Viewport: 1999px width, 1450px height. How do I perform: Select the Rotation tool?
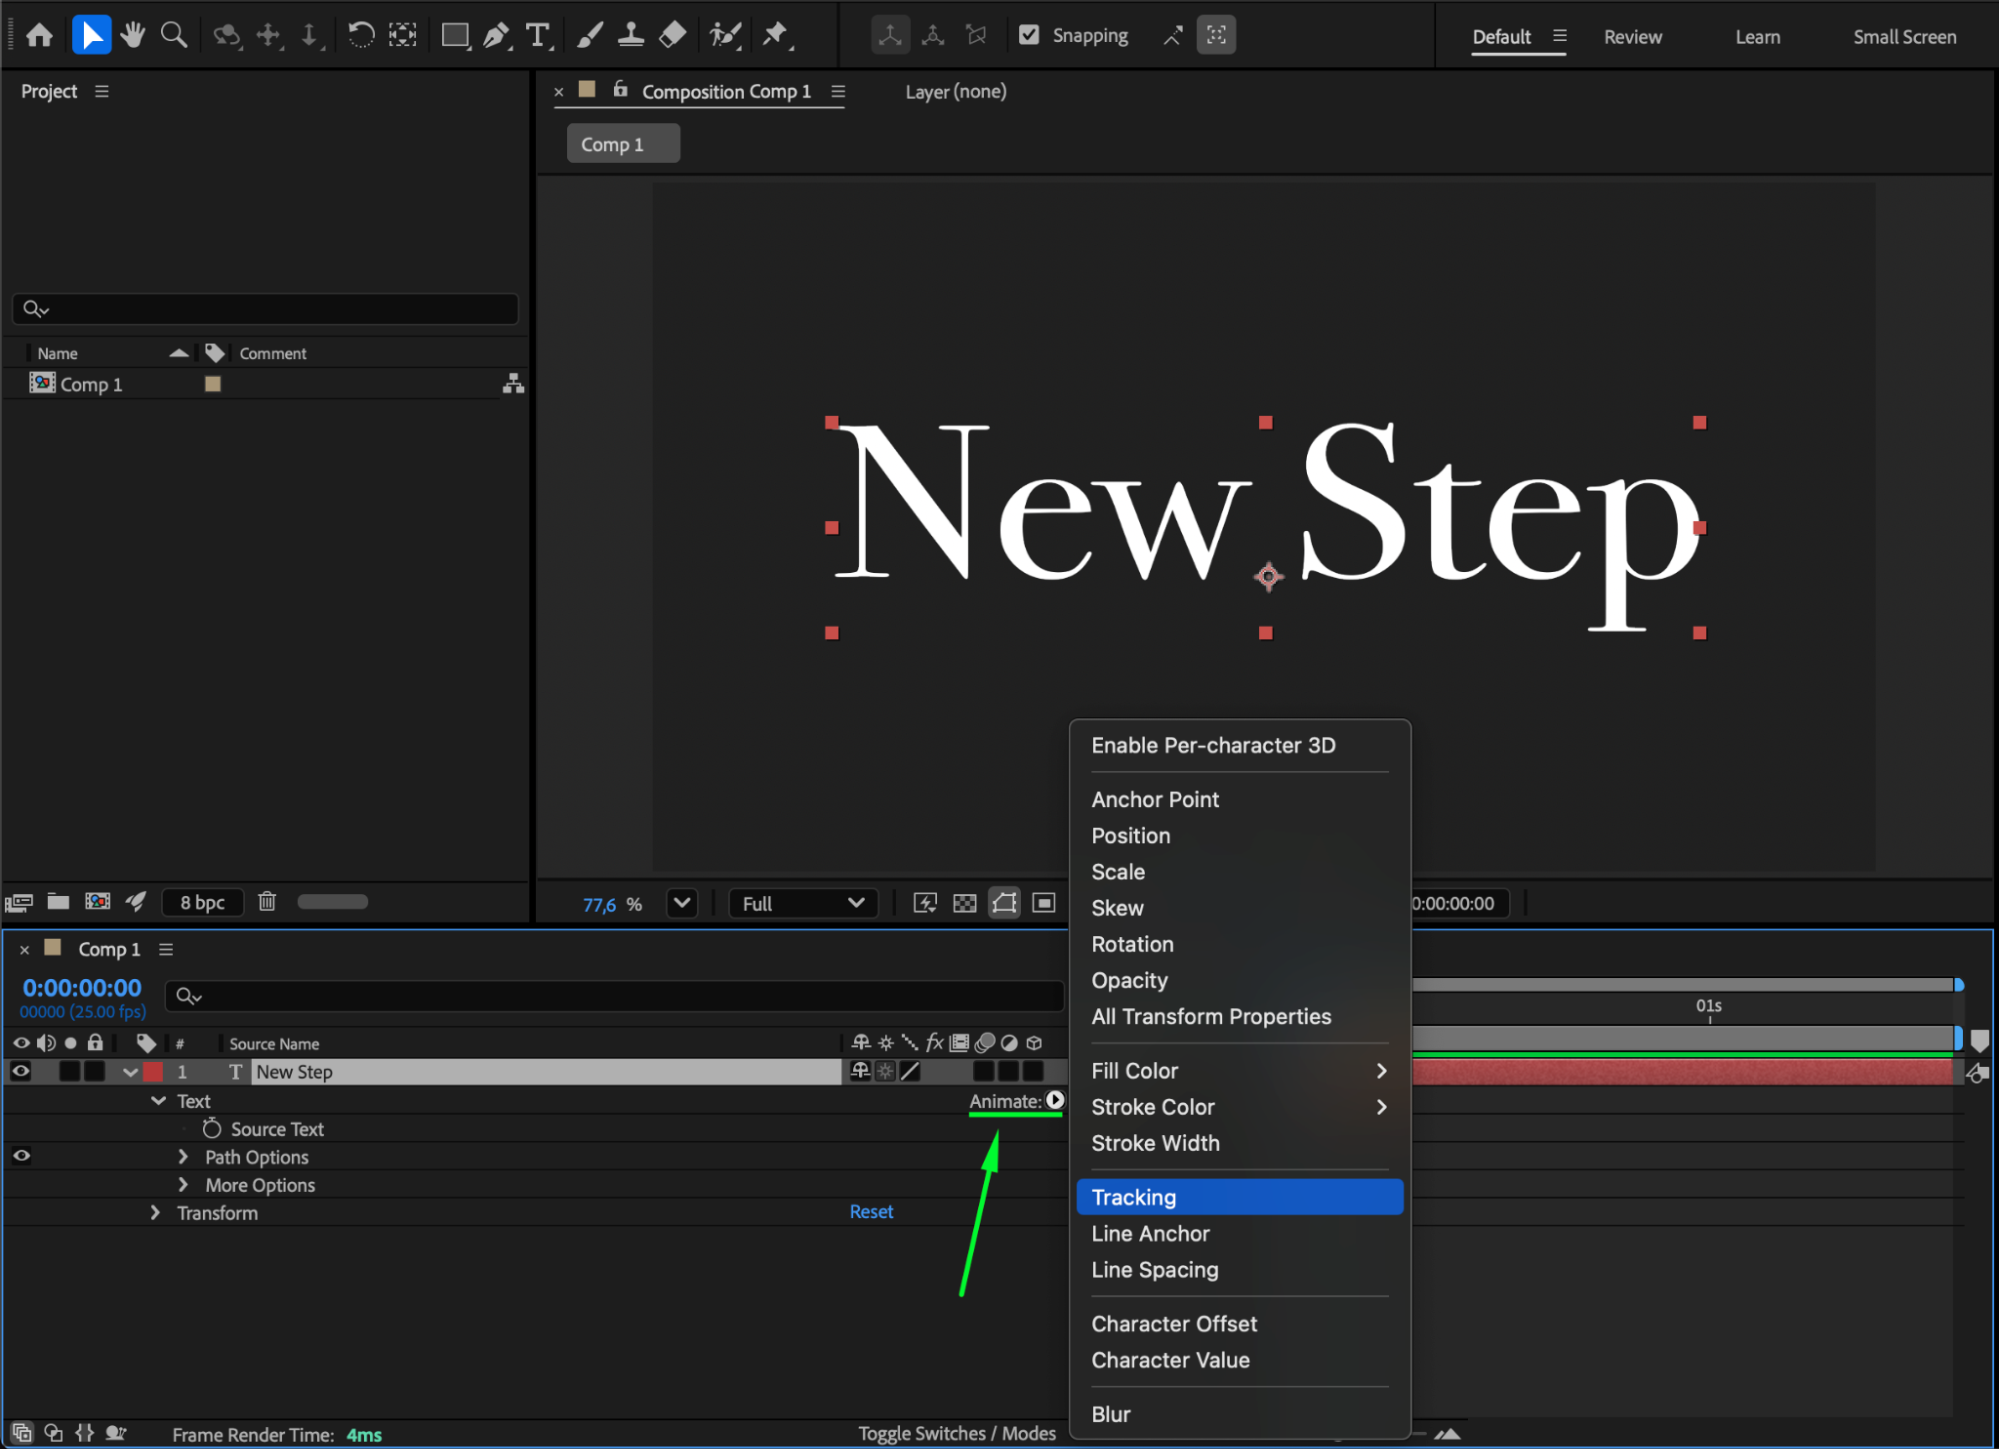point(361,36)
